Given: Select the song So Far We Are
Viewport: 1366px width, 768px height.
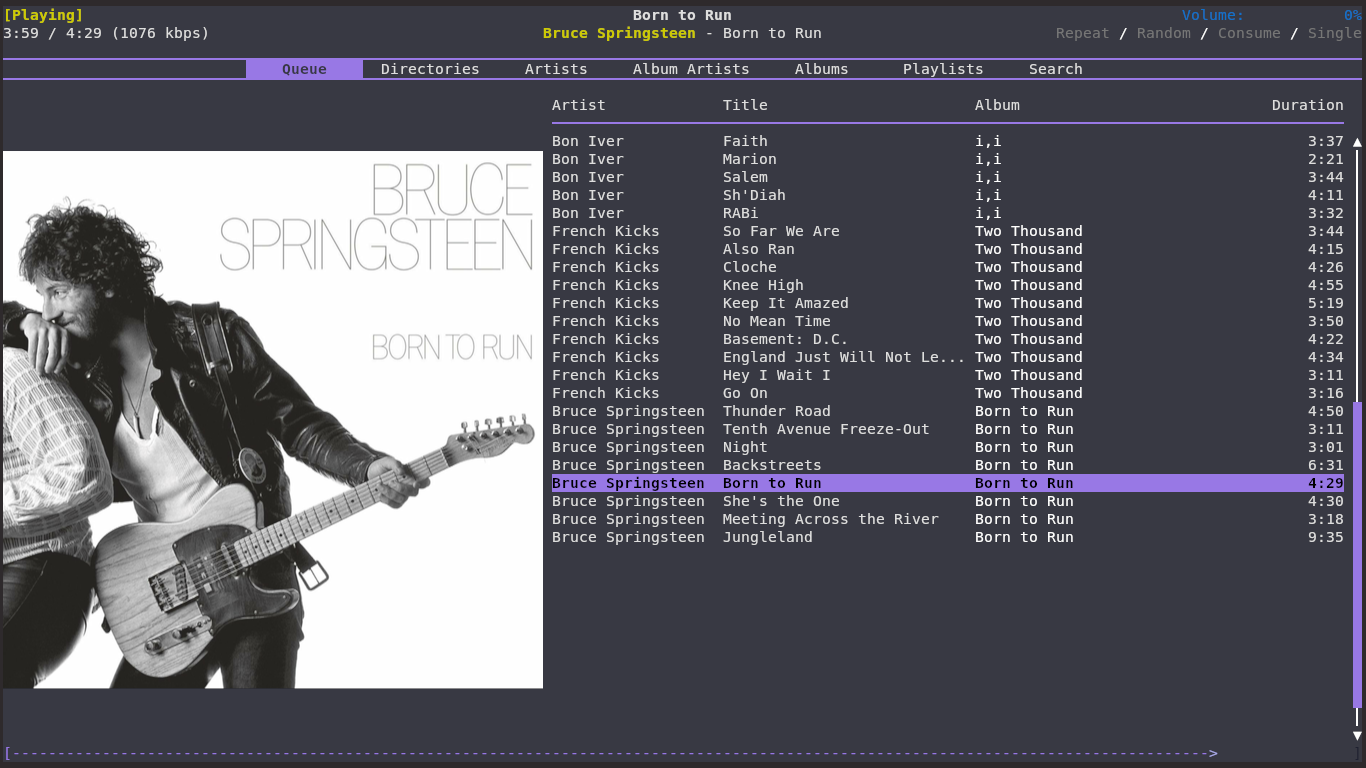Looking at the screenshot, I should click(948, 231).
